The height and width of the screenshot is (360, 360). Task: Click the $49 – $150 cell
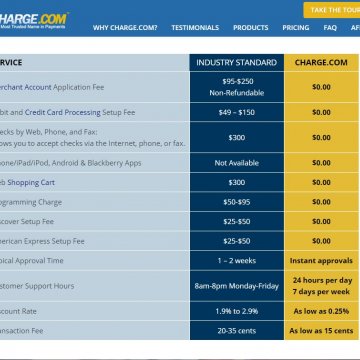pyautogui.click(x=237, y=113)
